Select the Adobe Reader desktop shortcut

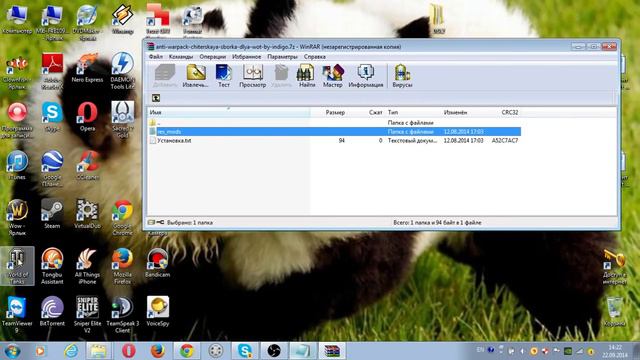coord(52,70)
